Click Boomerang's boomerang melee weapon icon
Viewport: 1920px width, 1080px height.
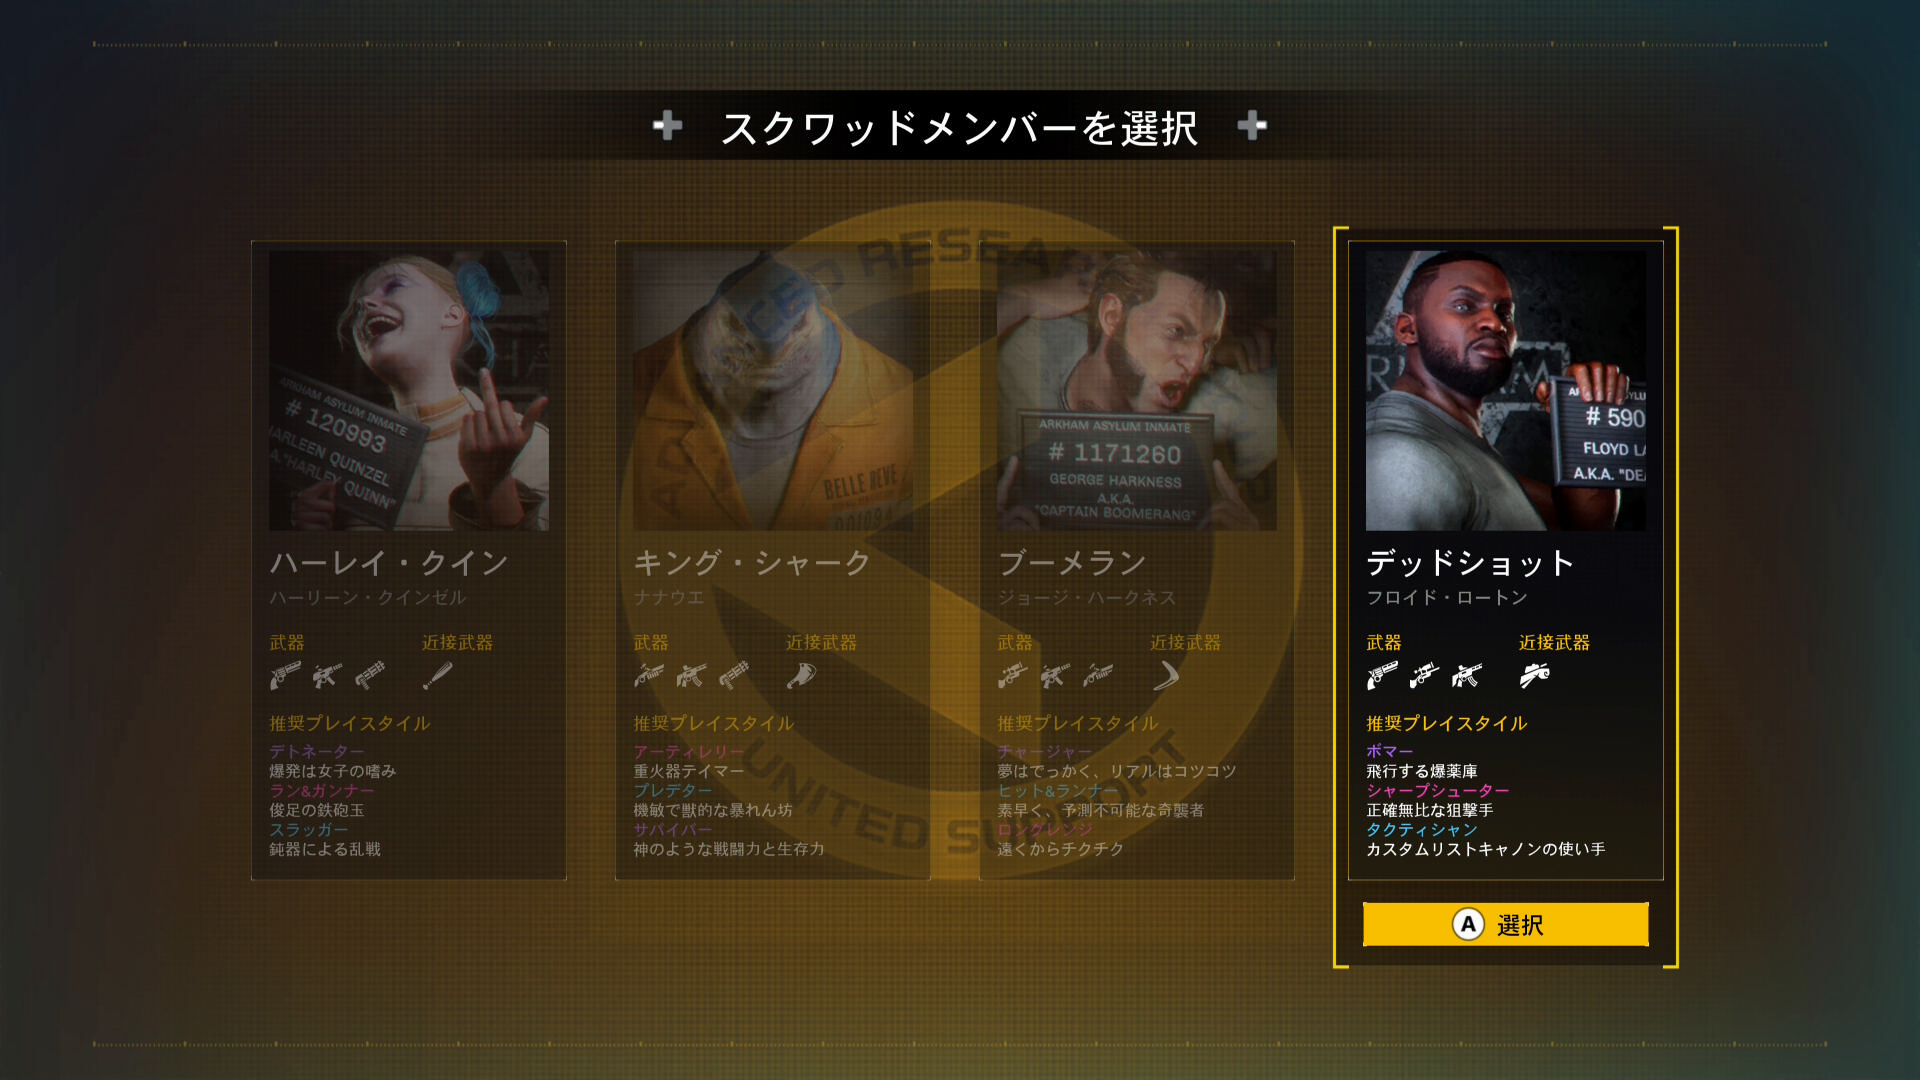(x=1166, y=676)
